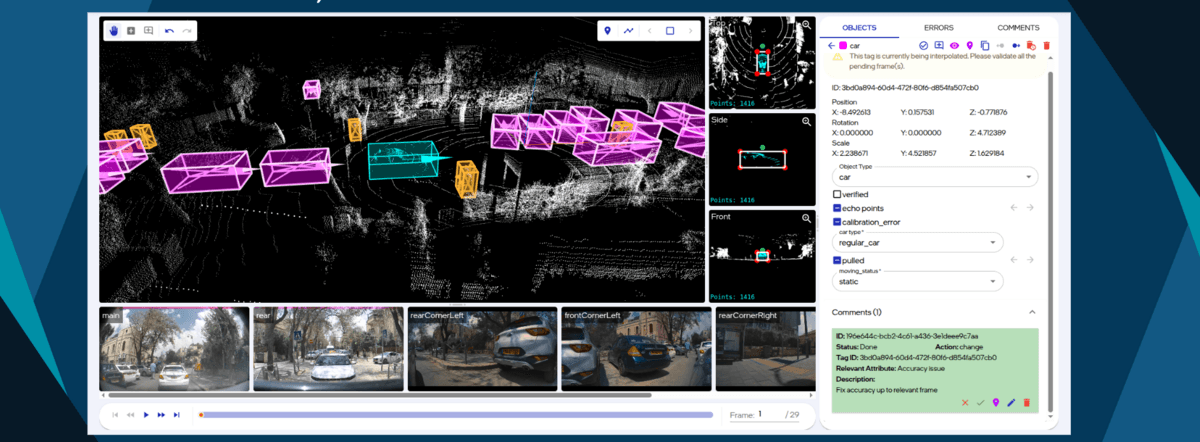Copy the car object
Screen dimensions: 1200x442
click(x=984, y=45)
